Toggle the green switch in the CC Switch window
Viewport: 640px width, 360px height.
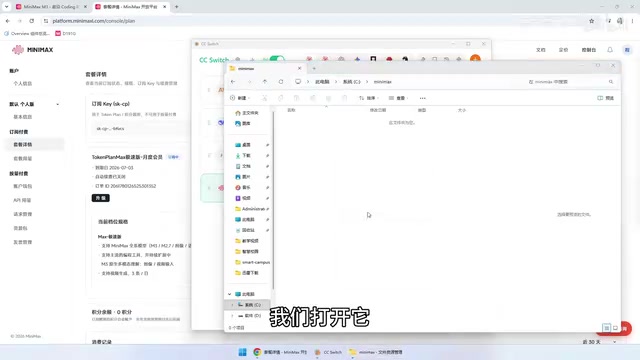pos(277,60)
